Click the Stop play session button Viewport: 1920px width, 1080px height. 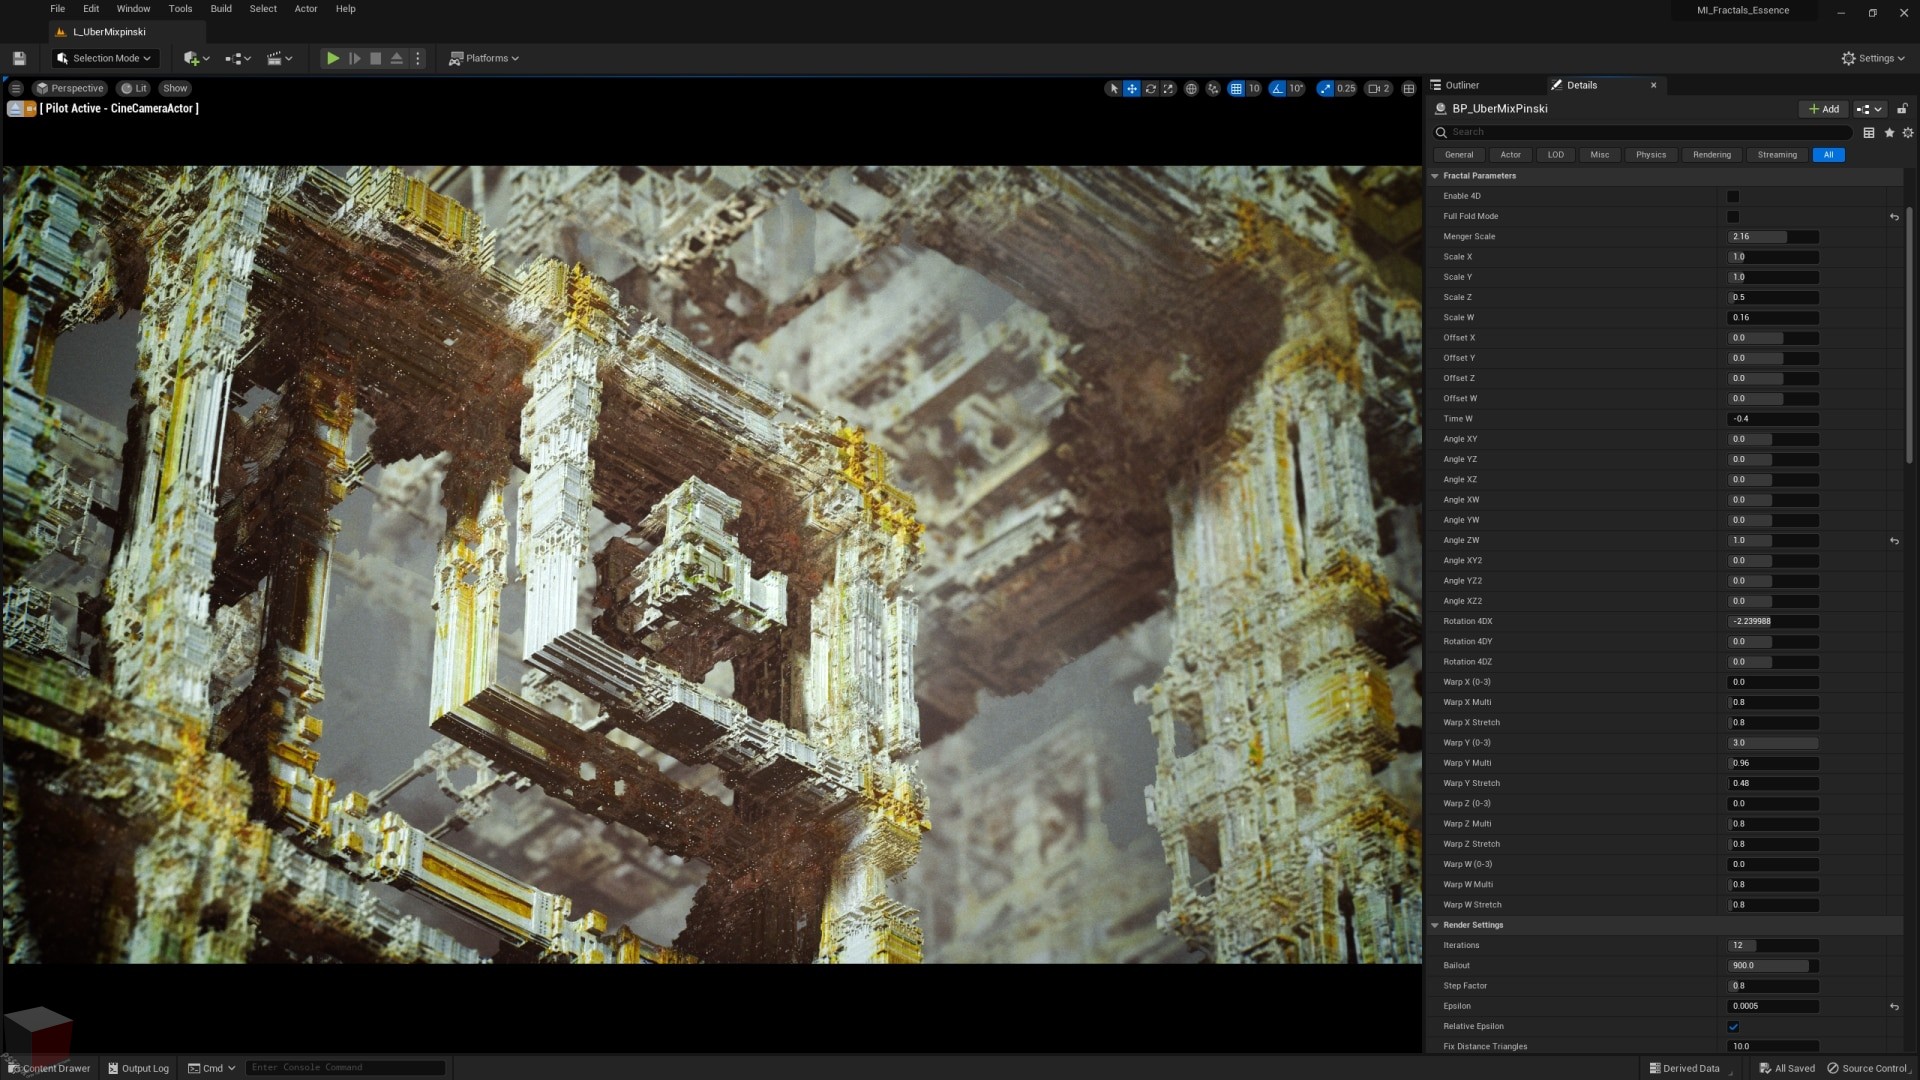click(x=375, y=58)
